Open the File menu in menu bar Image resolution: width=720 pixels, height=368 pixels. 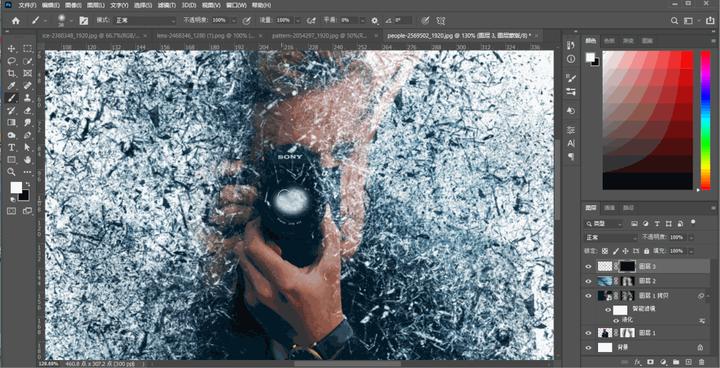tap(27, 6)
